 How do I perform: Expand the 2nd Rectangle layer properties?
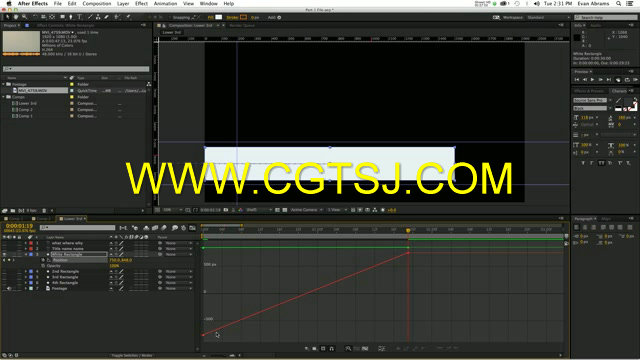tap(26, 271)
